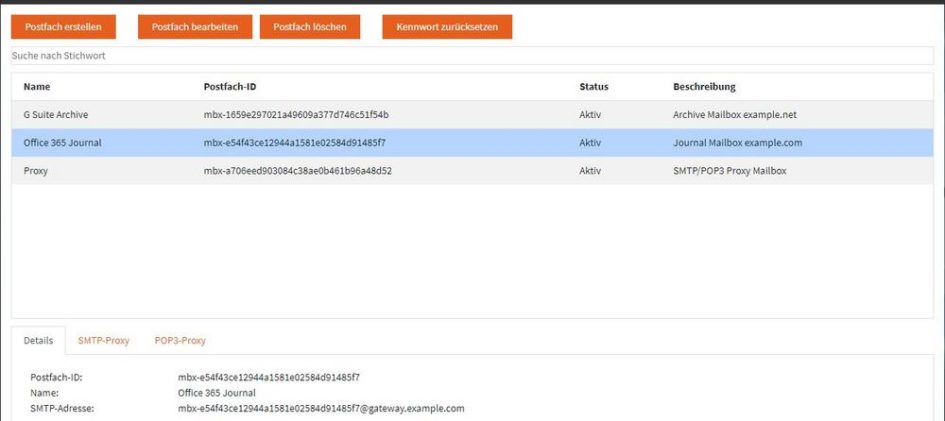Click the Postfach erstellen button
945x421 pixels.
pyautogui.click(x=63, y=27)
